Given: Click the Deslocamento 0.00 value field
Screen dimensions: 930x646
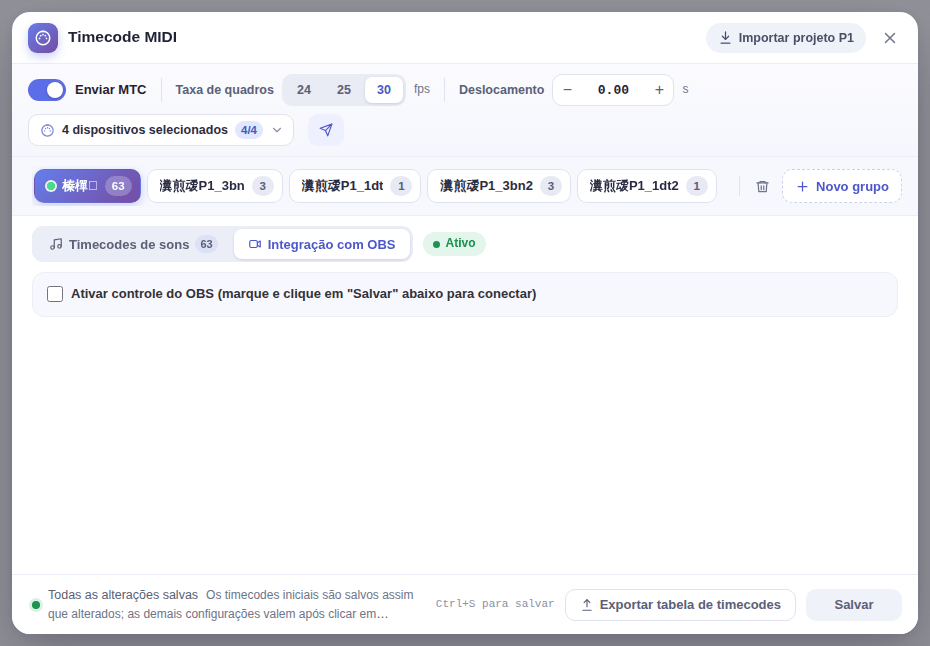Looking at the screenshot, I should click(613, 90).
